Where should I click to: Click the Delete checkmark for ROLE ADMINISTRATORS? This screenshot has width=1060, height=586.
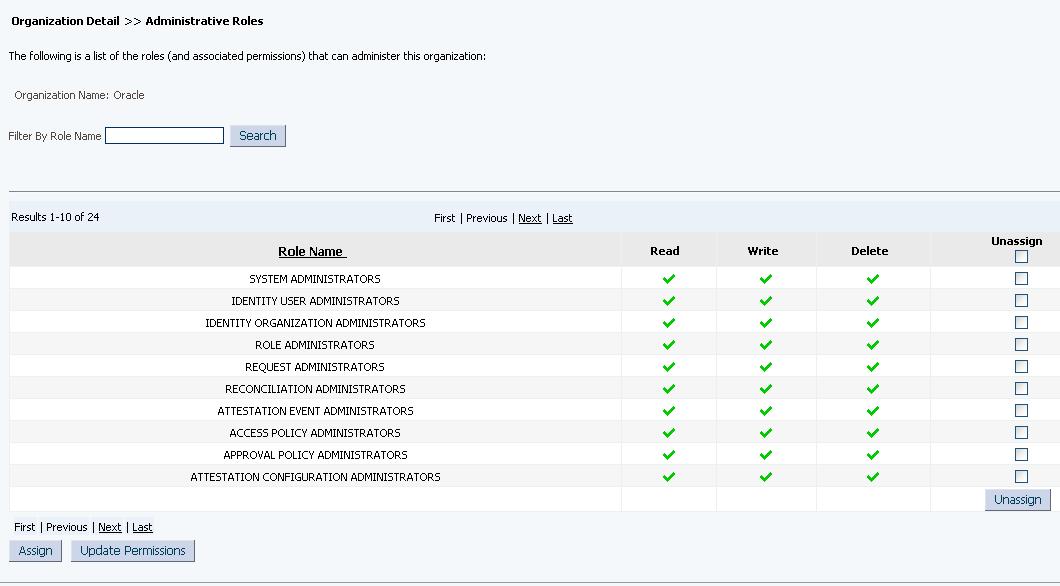[873, 345]
